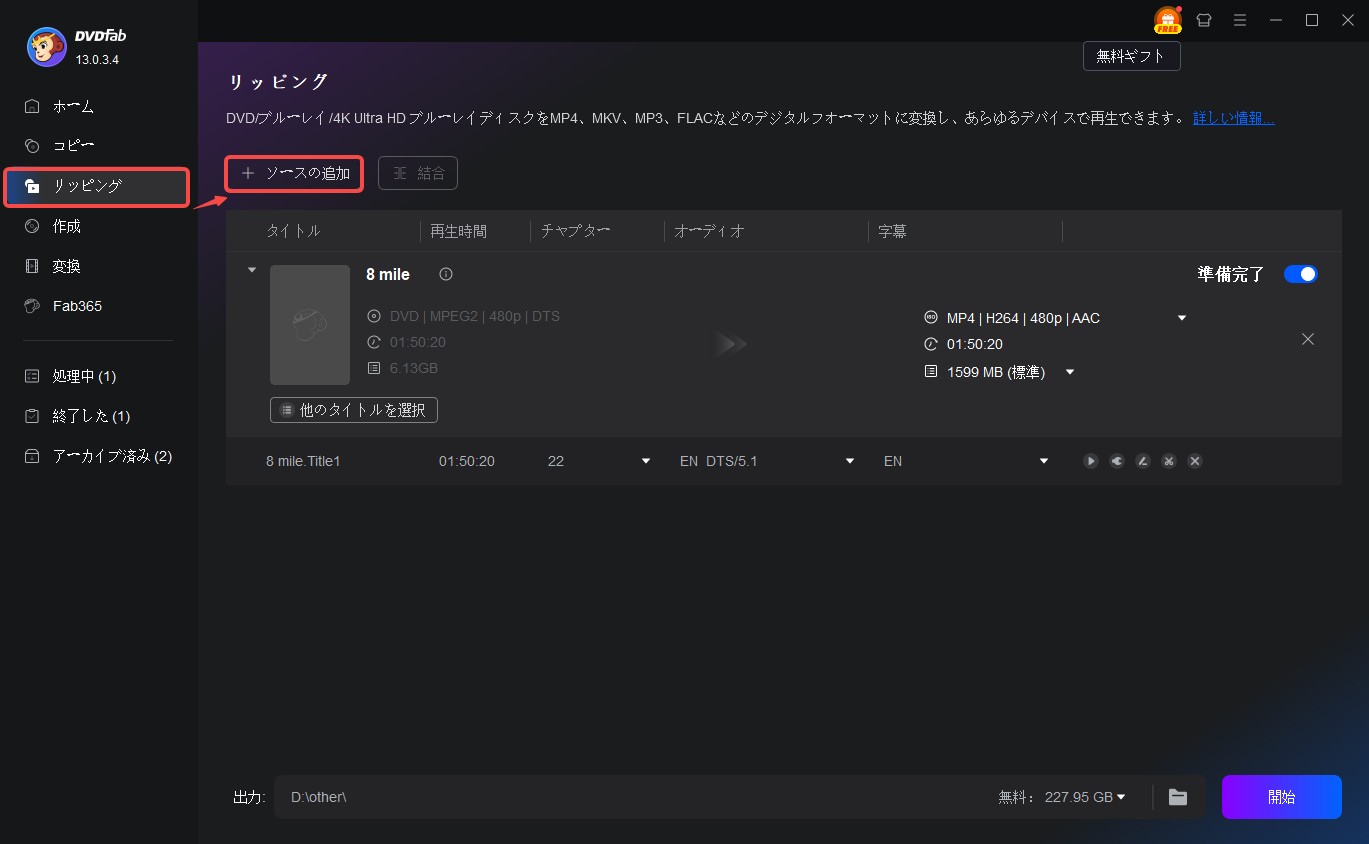Open advanced settings wrench for Title1
Image resolution: width=1369 pixels, height=844 pixels.
1117,461
